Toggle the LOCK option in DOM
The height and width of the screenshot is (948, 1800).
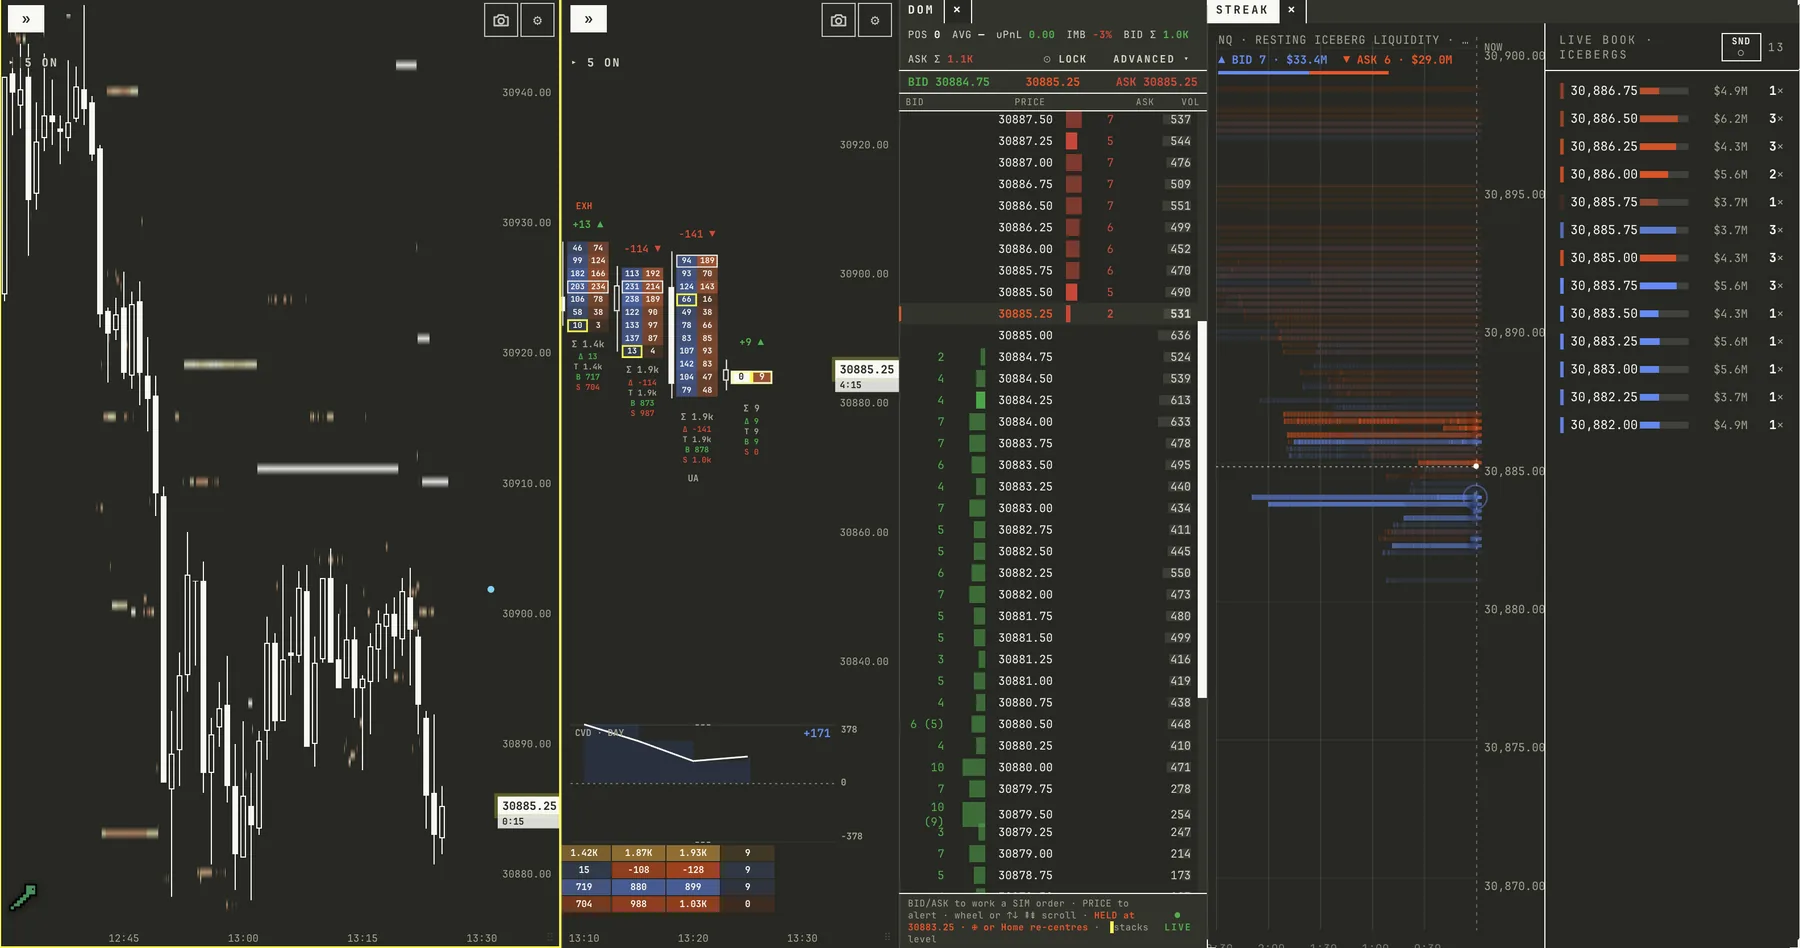(1064, 59)
